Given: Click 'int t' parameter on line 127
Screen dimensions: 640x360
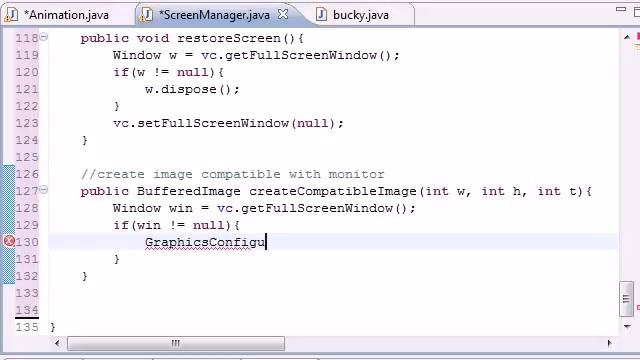Looking at the screenshot, I should [557, 191].
